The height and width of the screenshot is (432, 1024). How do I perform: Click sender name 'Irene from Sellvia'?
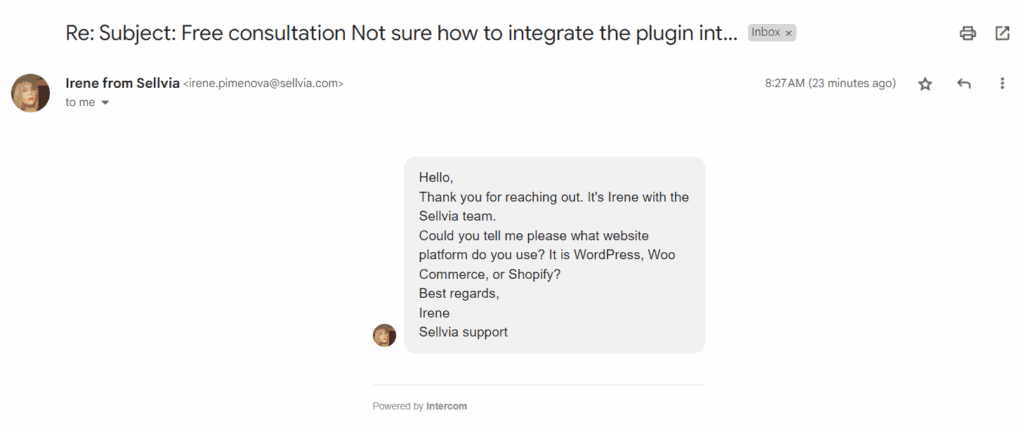click(123, 83)
